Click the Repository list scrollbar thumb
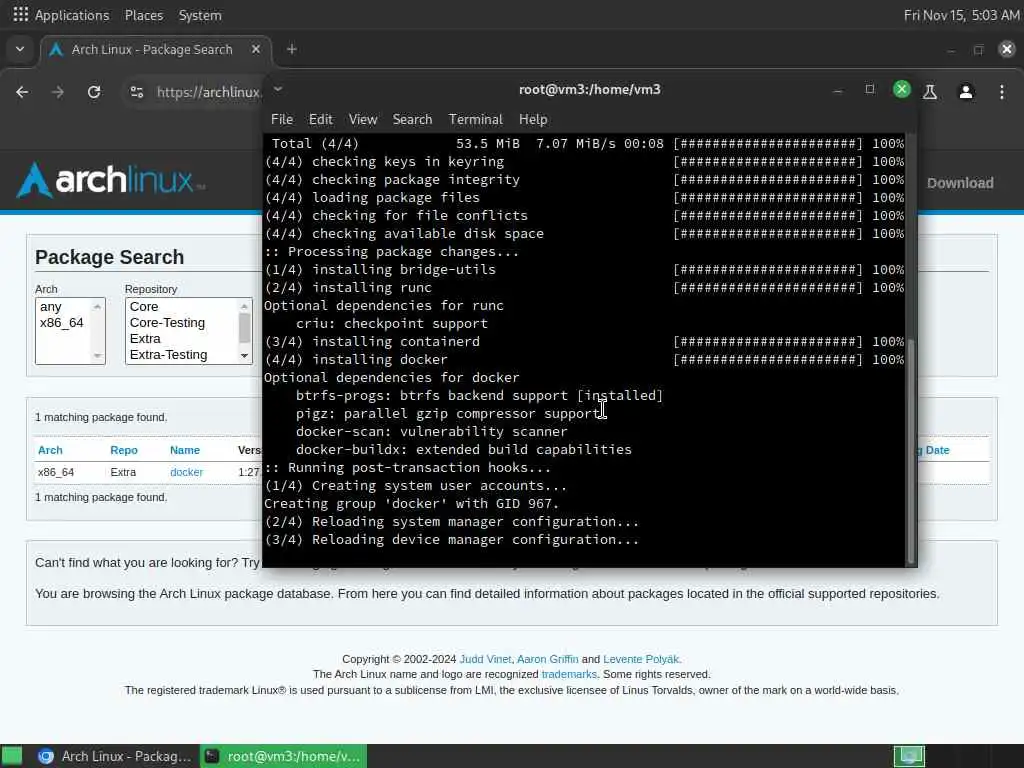 [x=244, y=328]
